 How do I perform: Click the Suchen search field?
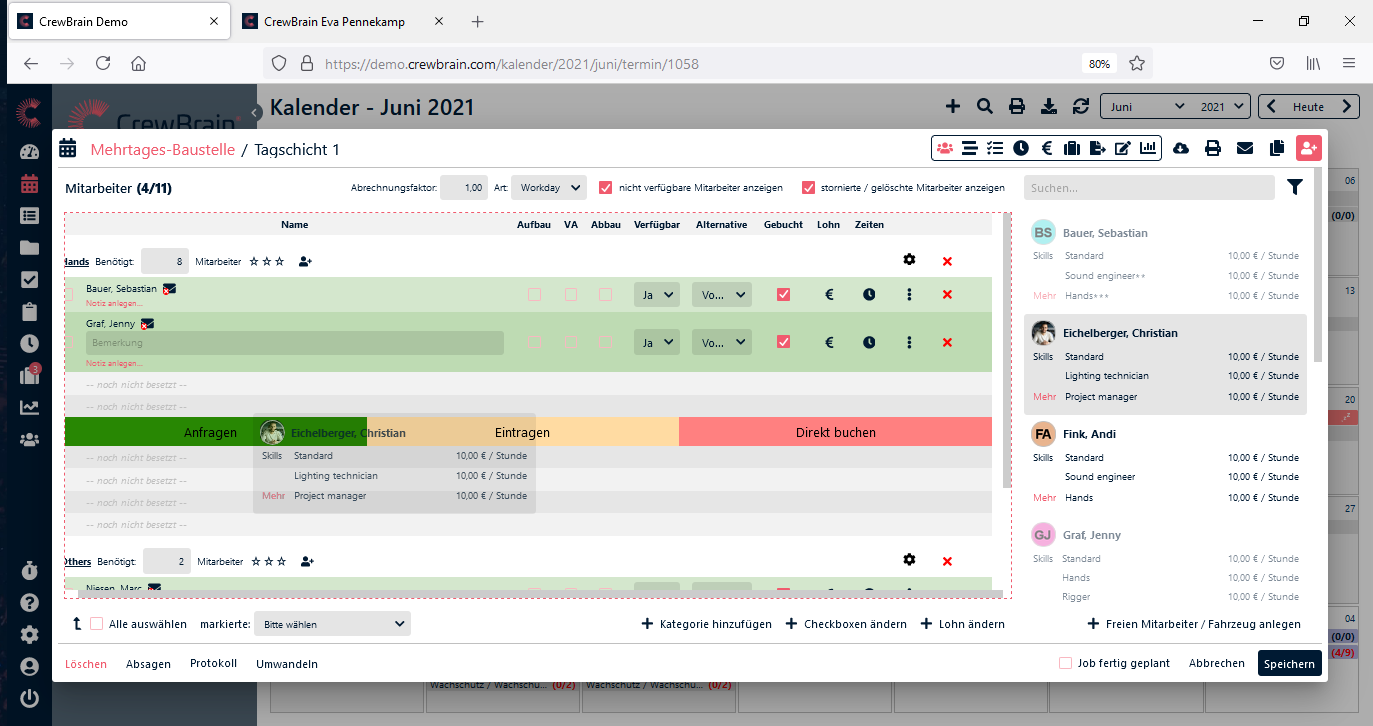[x=1148, y=188]
